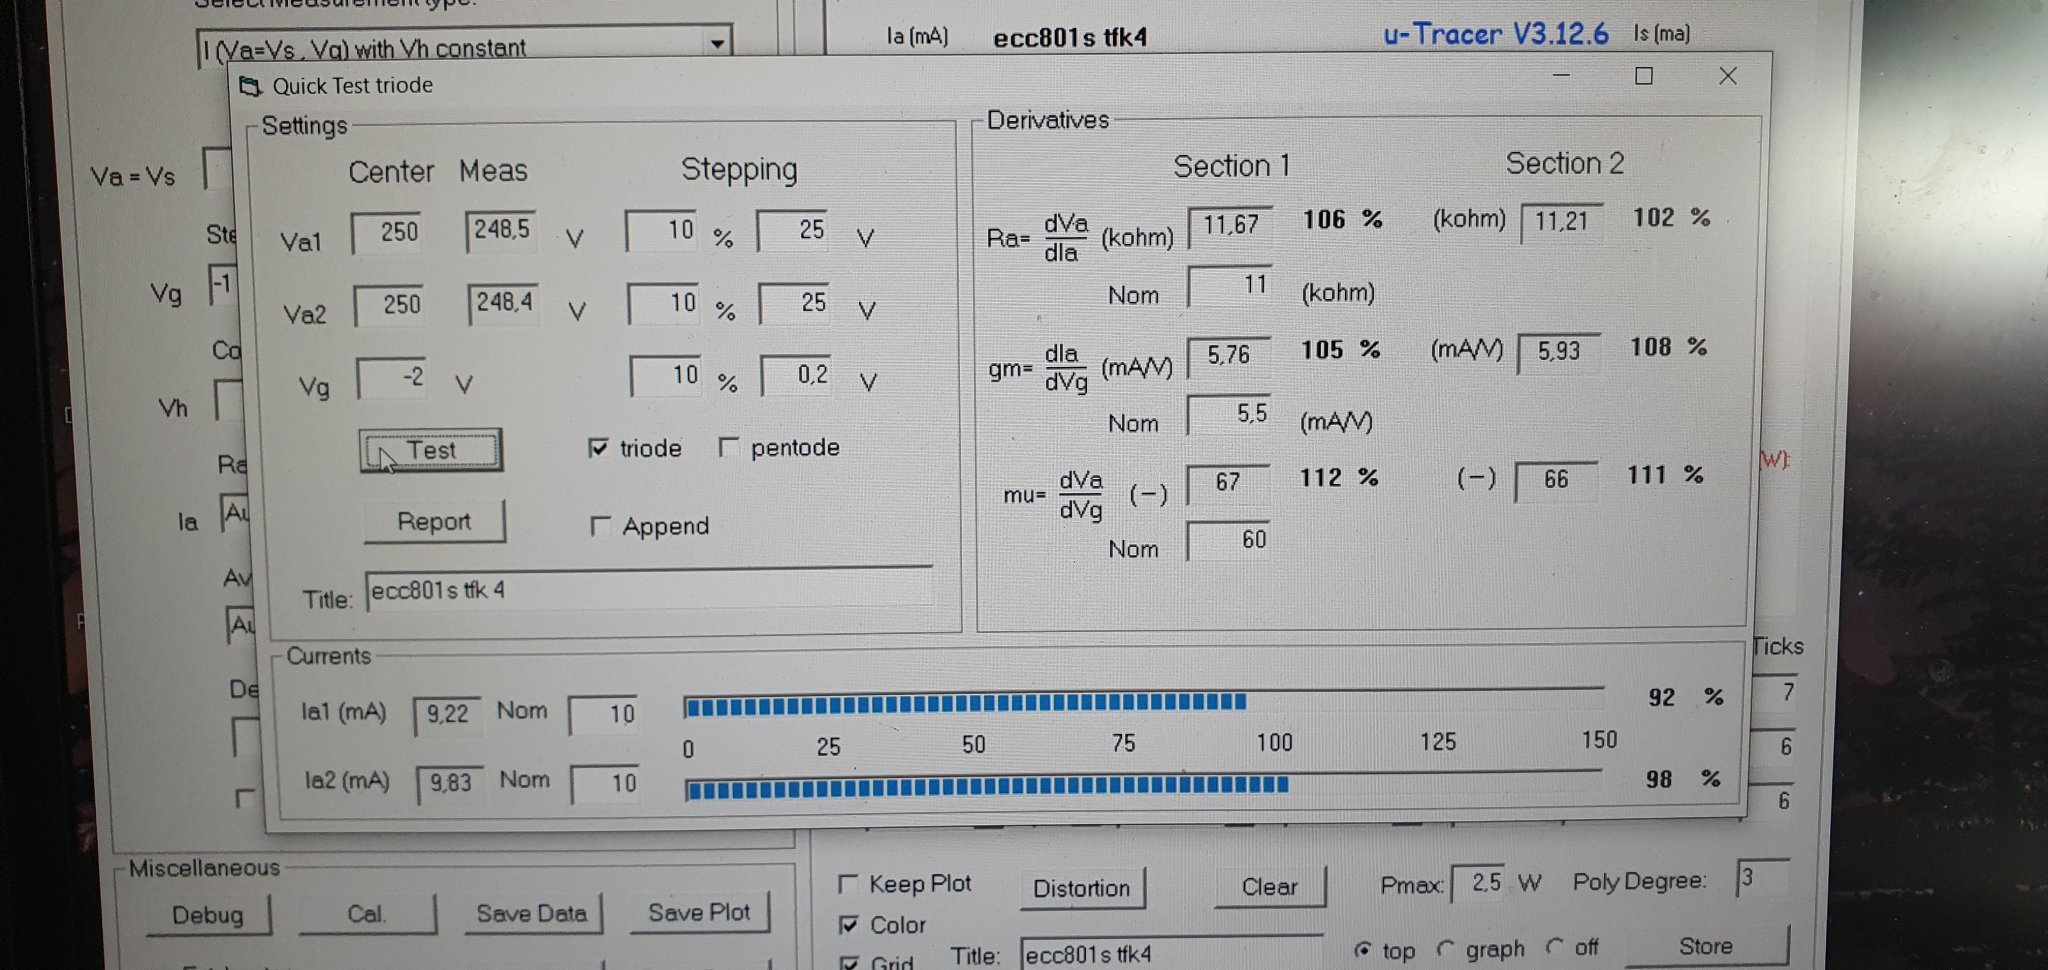Screen dimensions: 2048x970
Task: Click the Save Plot button
Action: coord(699,912)
